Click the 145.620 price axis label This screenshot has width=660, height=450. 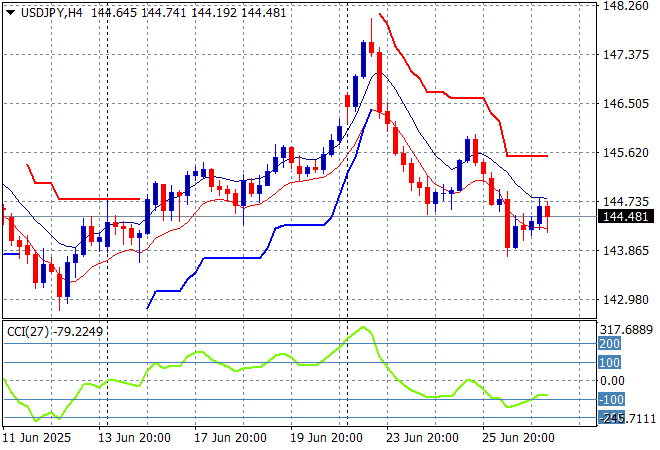click(626, 152)
